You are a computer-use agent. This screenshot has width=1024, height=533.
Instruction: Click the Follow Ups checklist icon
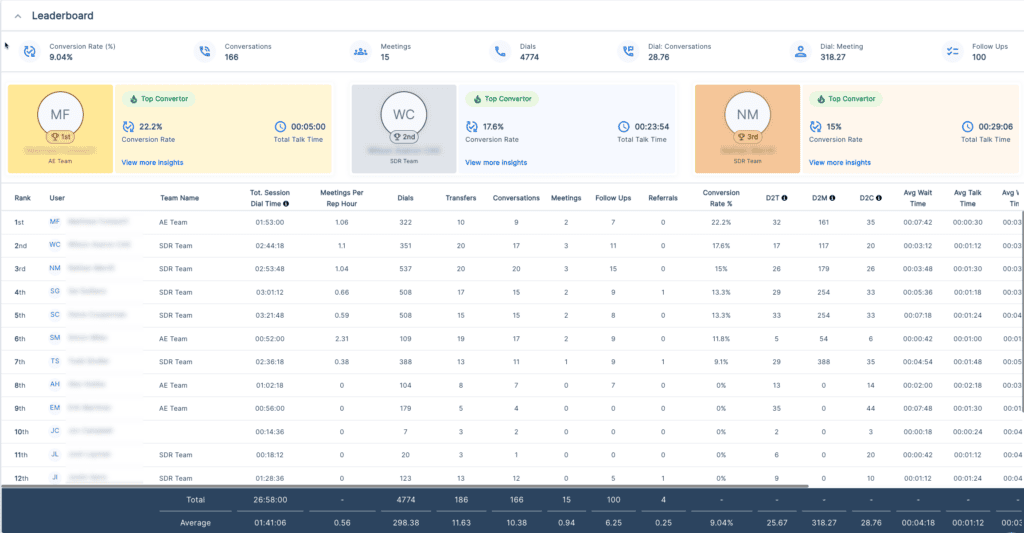pyautogui.click(x=953, y=52)
